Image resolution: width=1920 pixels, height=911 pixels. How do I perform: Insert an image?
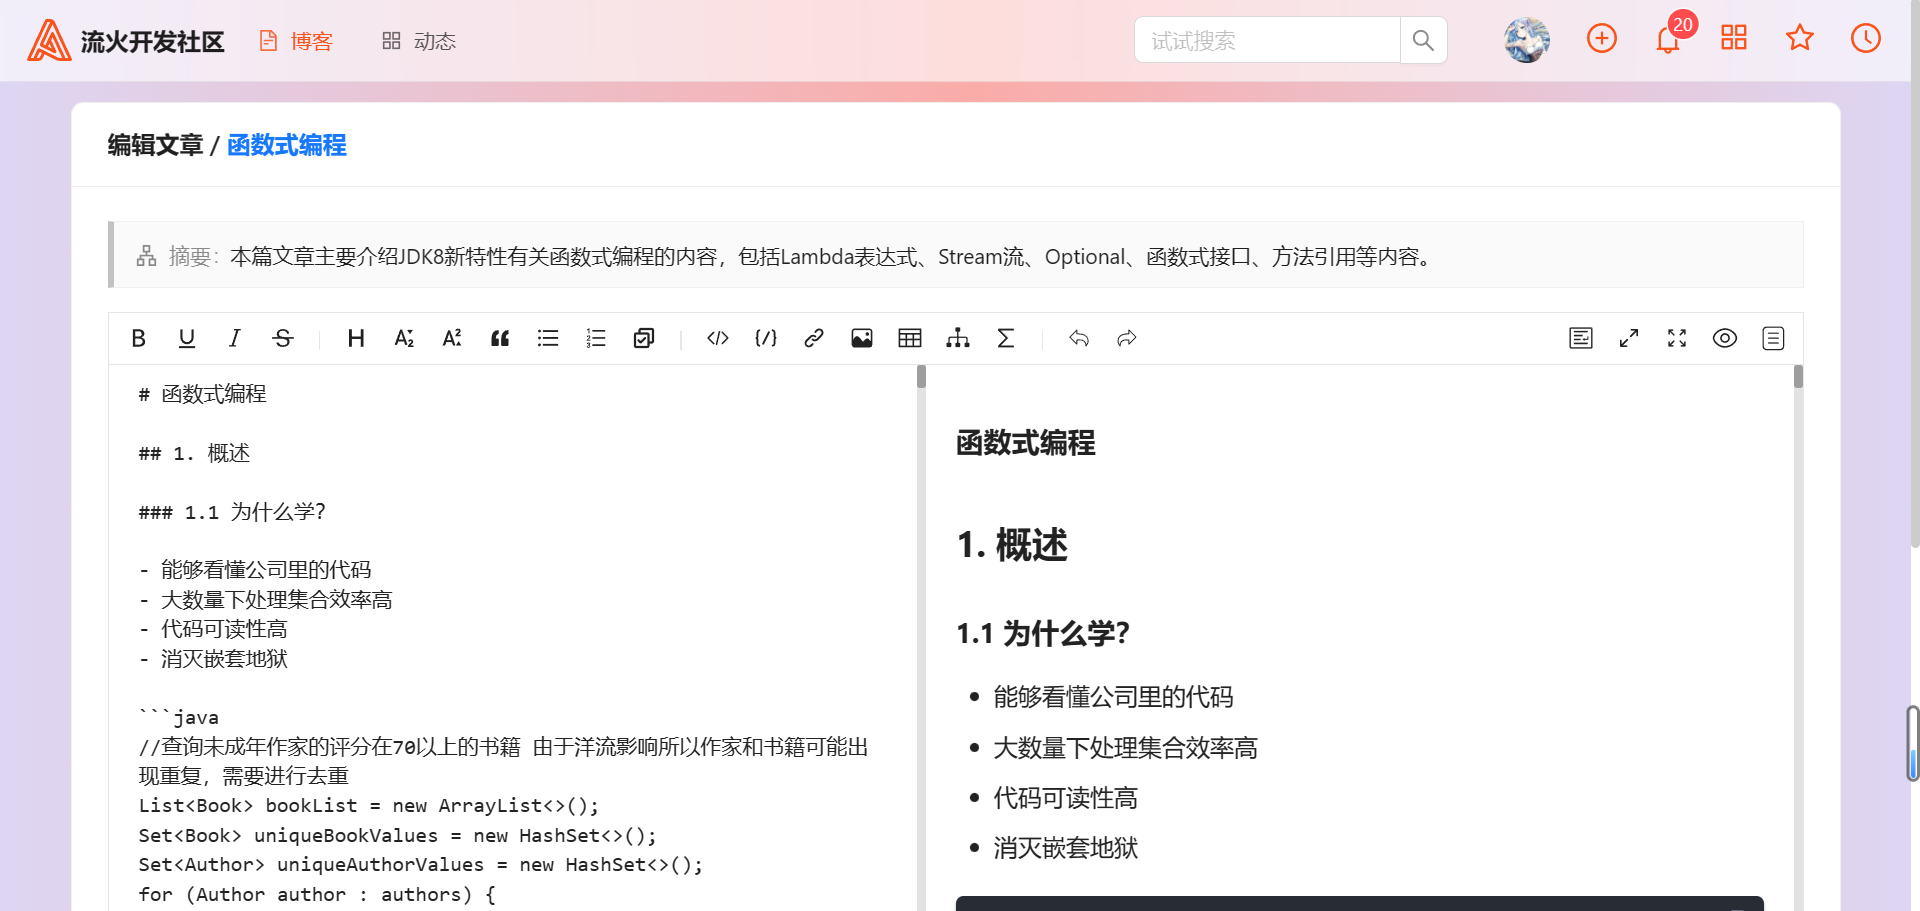pyautogui.click(x=862, y=338)
